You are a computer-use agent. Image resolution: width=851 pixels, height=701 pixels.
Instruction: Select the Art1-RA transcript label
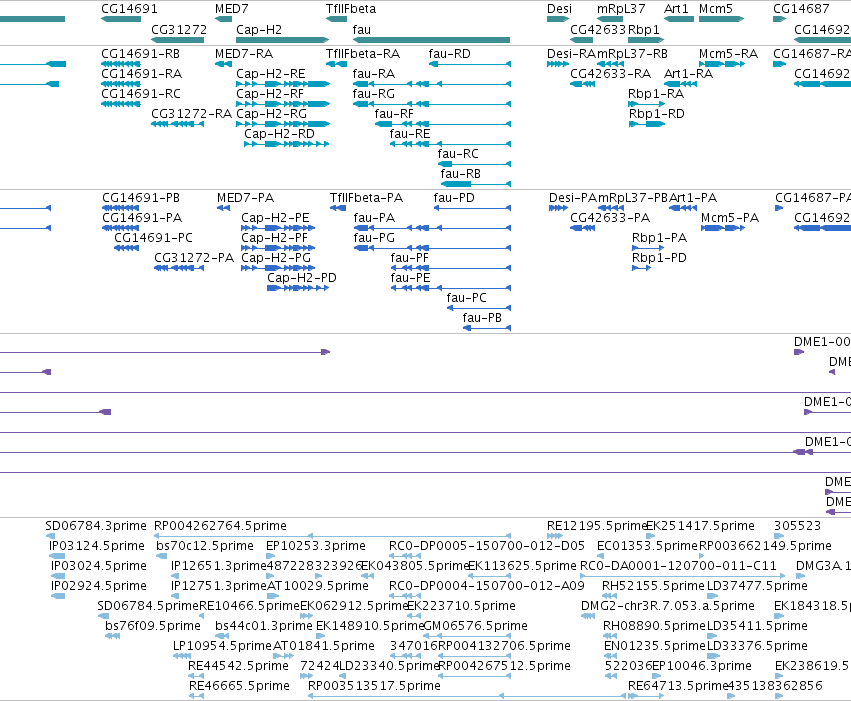point(688,74)
